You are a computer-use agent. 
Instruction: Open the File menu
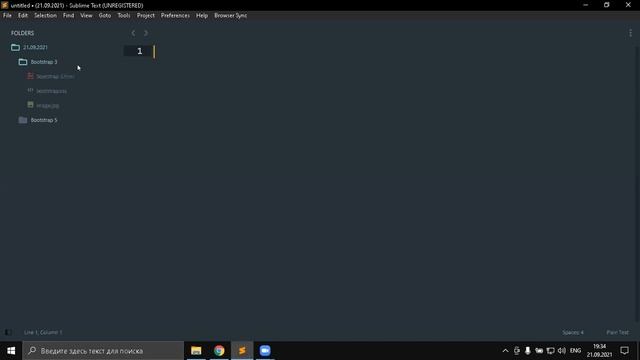click(x=7, y=16)
